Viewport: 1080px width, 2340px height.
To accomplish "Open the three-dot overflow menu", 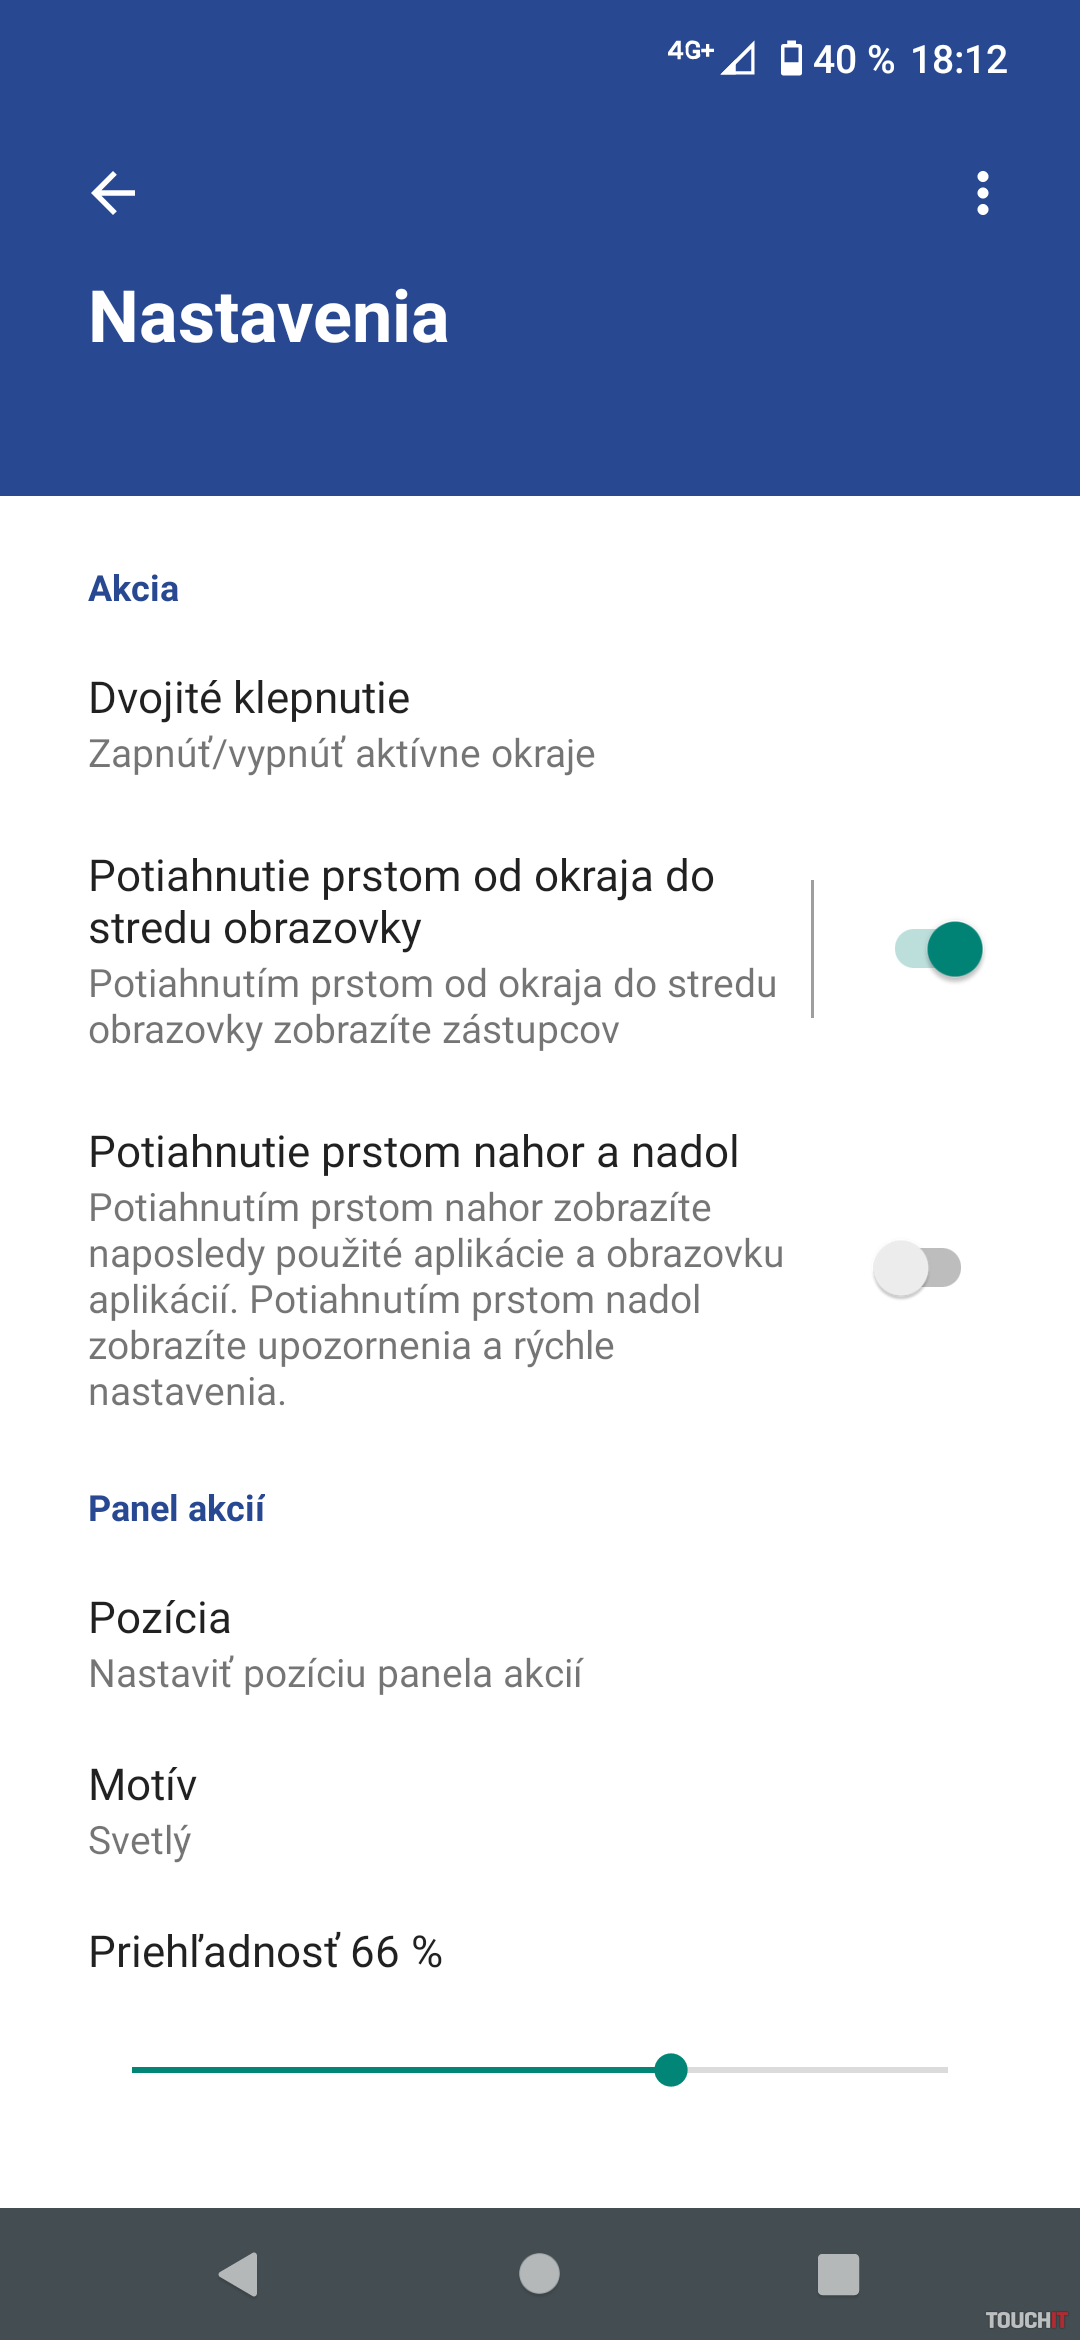I will (x=983, y=193).
